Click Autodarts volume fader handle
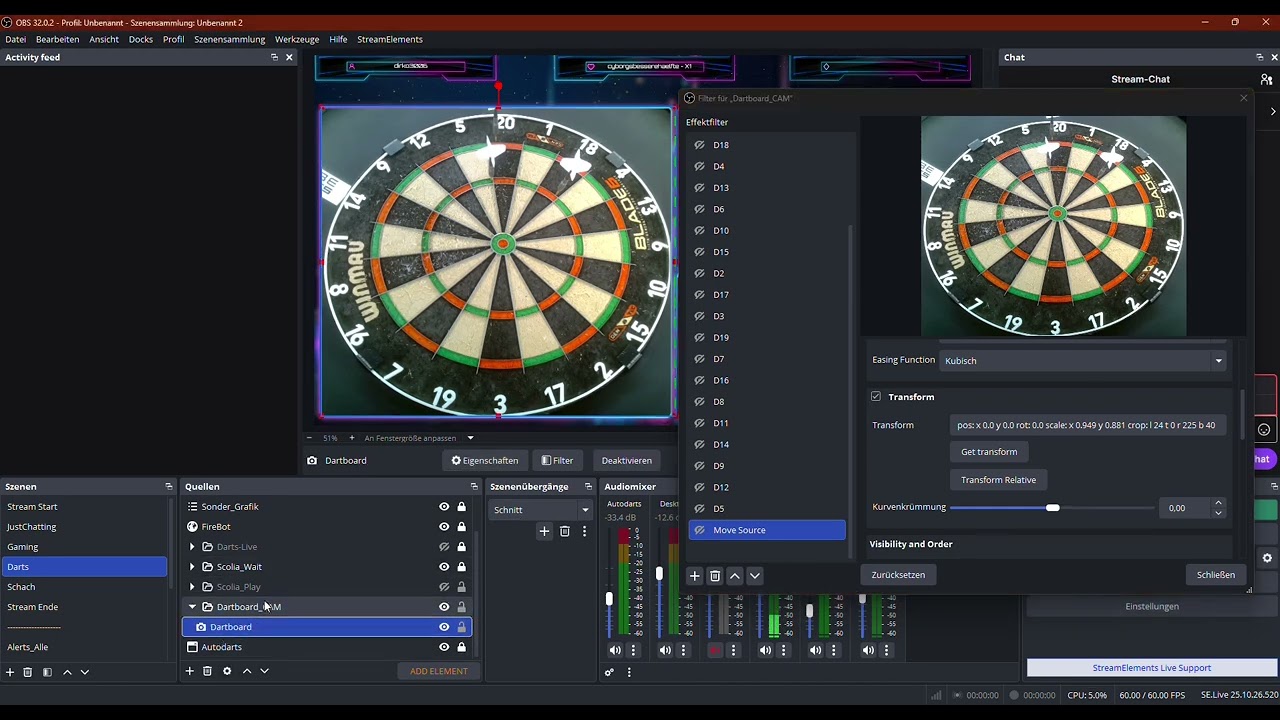The image size is (1280, 720). [x=609, y=599]
